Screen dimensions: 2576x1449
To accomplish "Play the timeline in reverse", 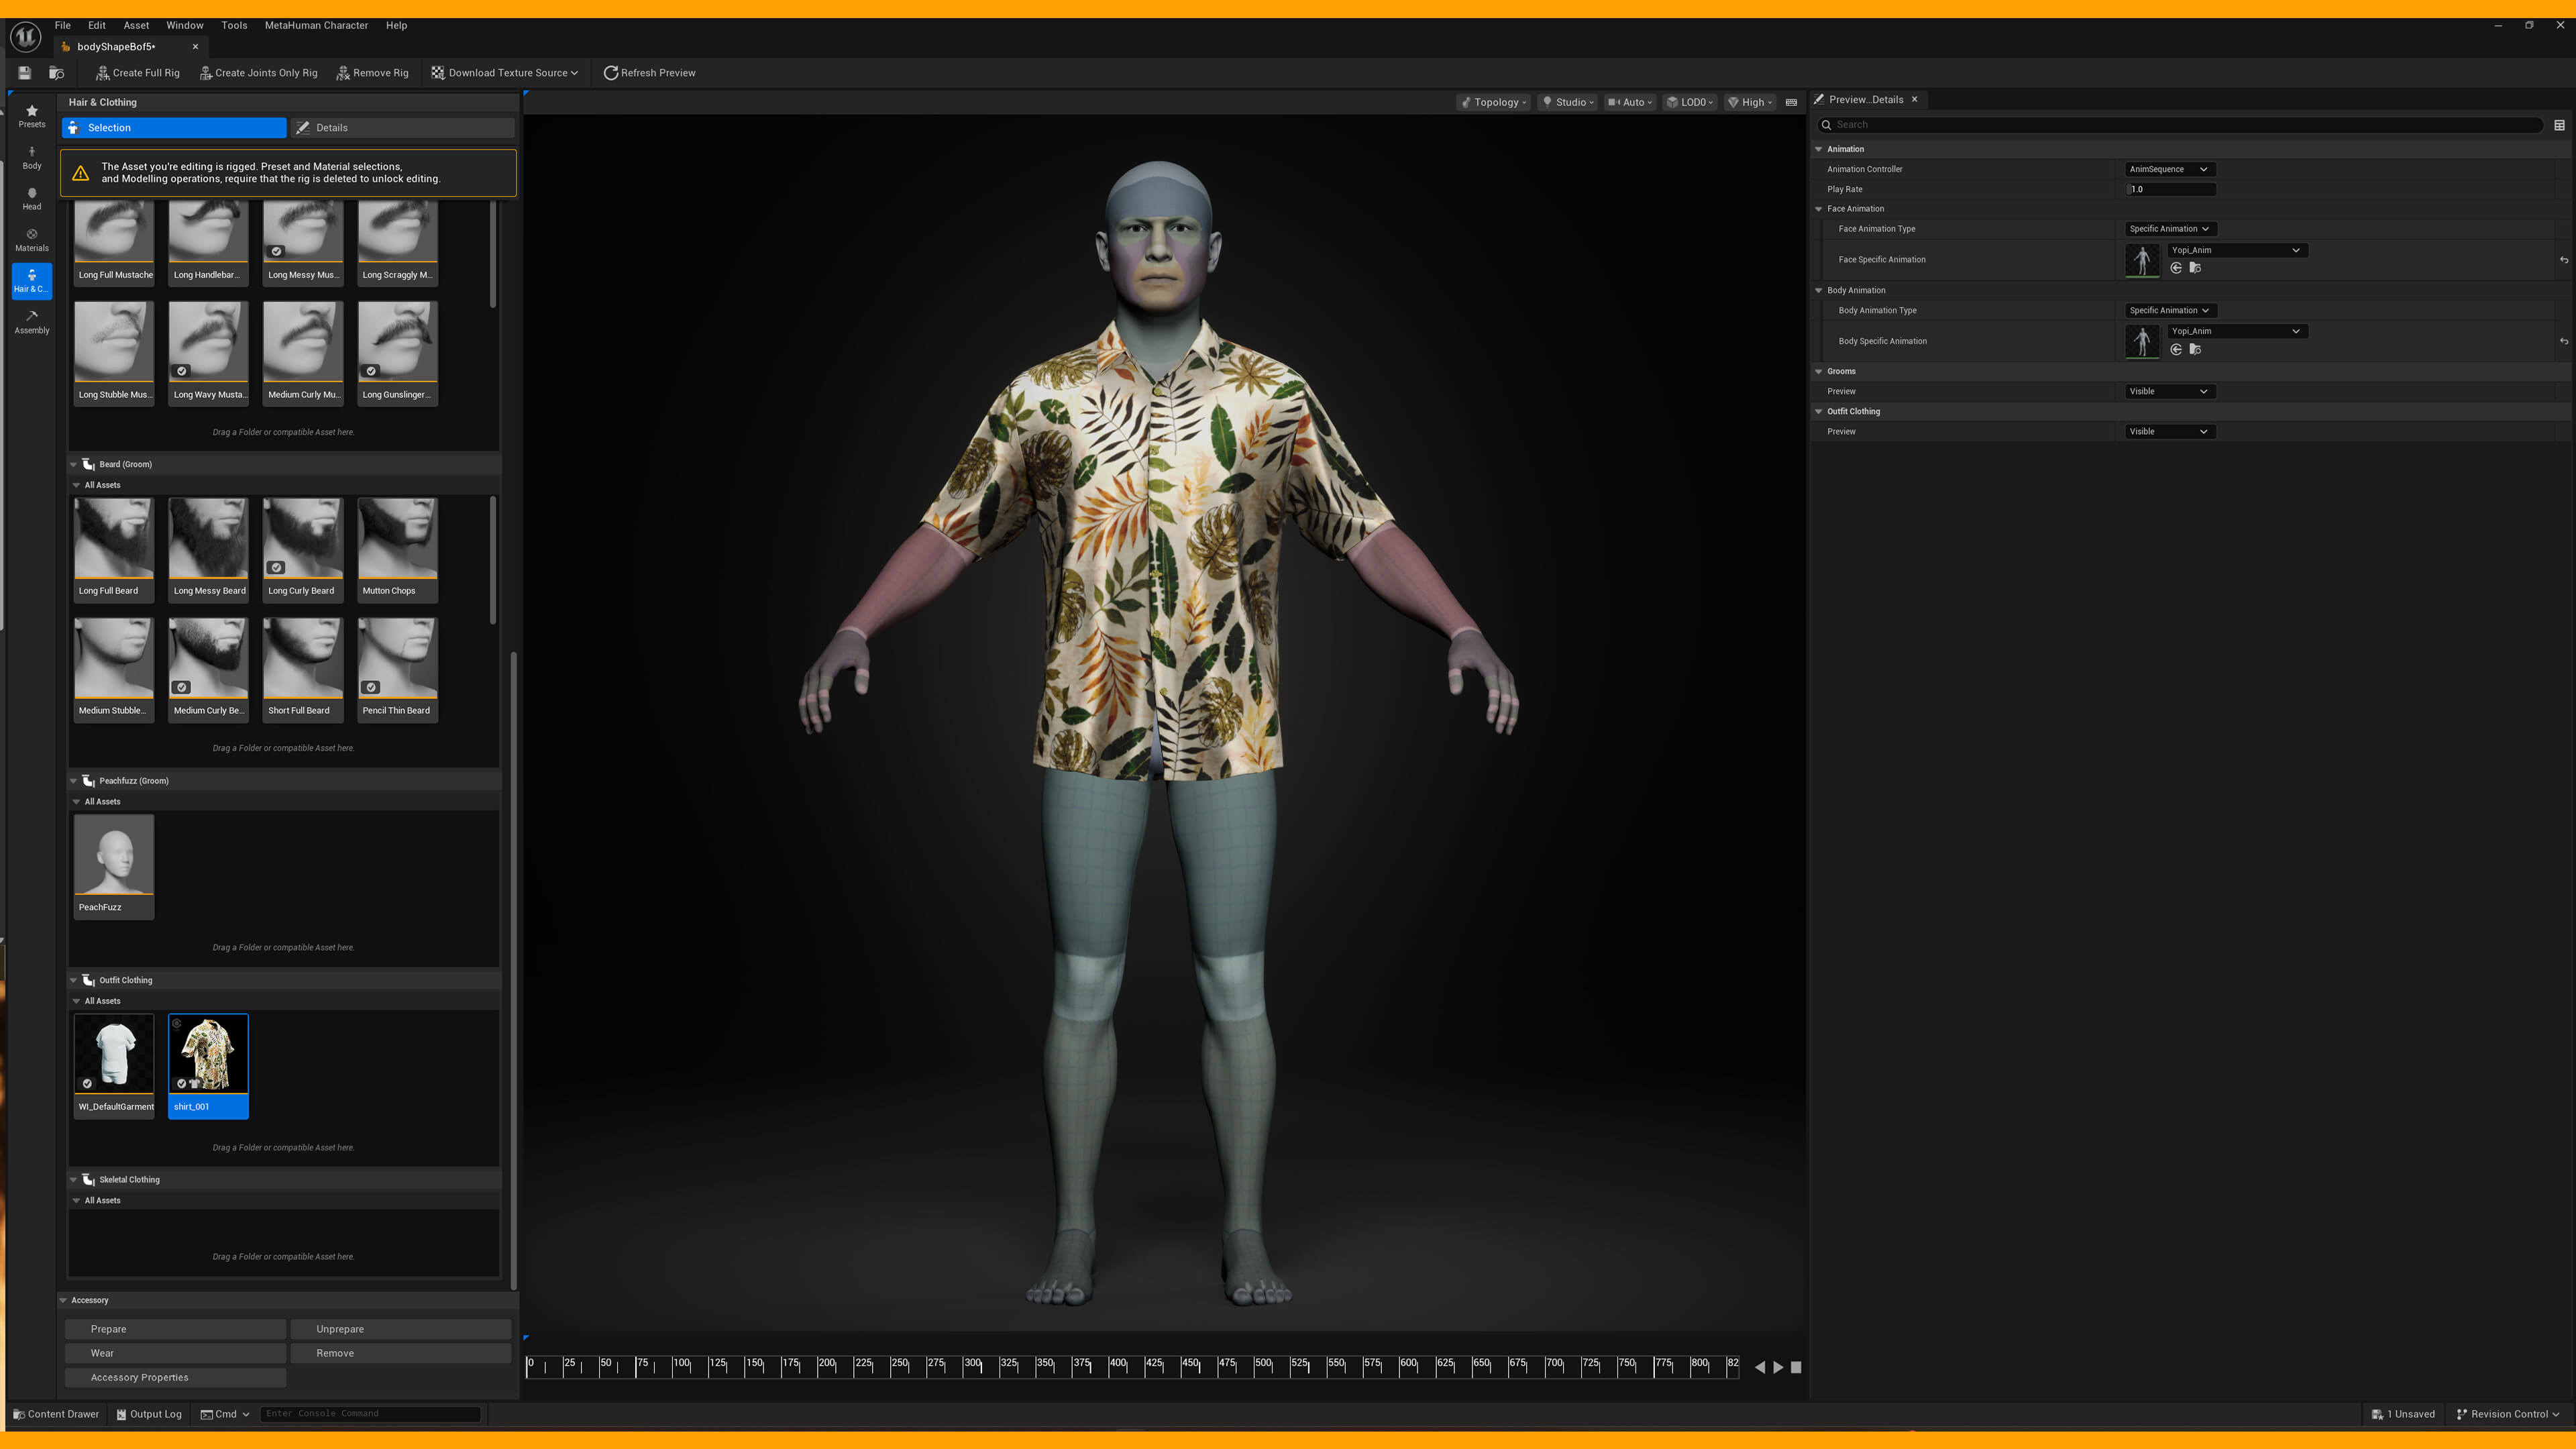I will 1760,1367.
